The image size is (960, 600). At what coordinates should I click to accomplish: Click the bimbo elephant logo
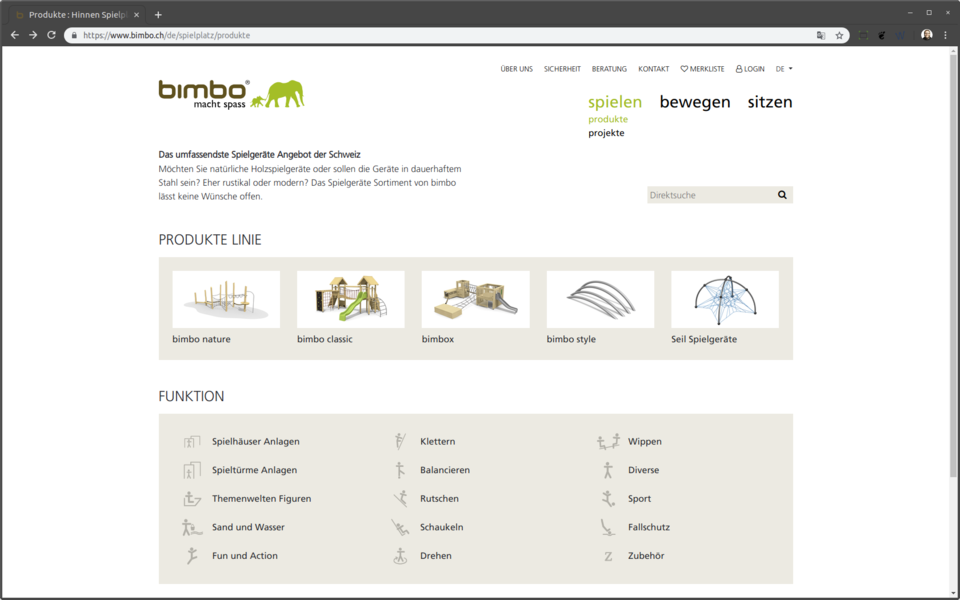[231, 94]
